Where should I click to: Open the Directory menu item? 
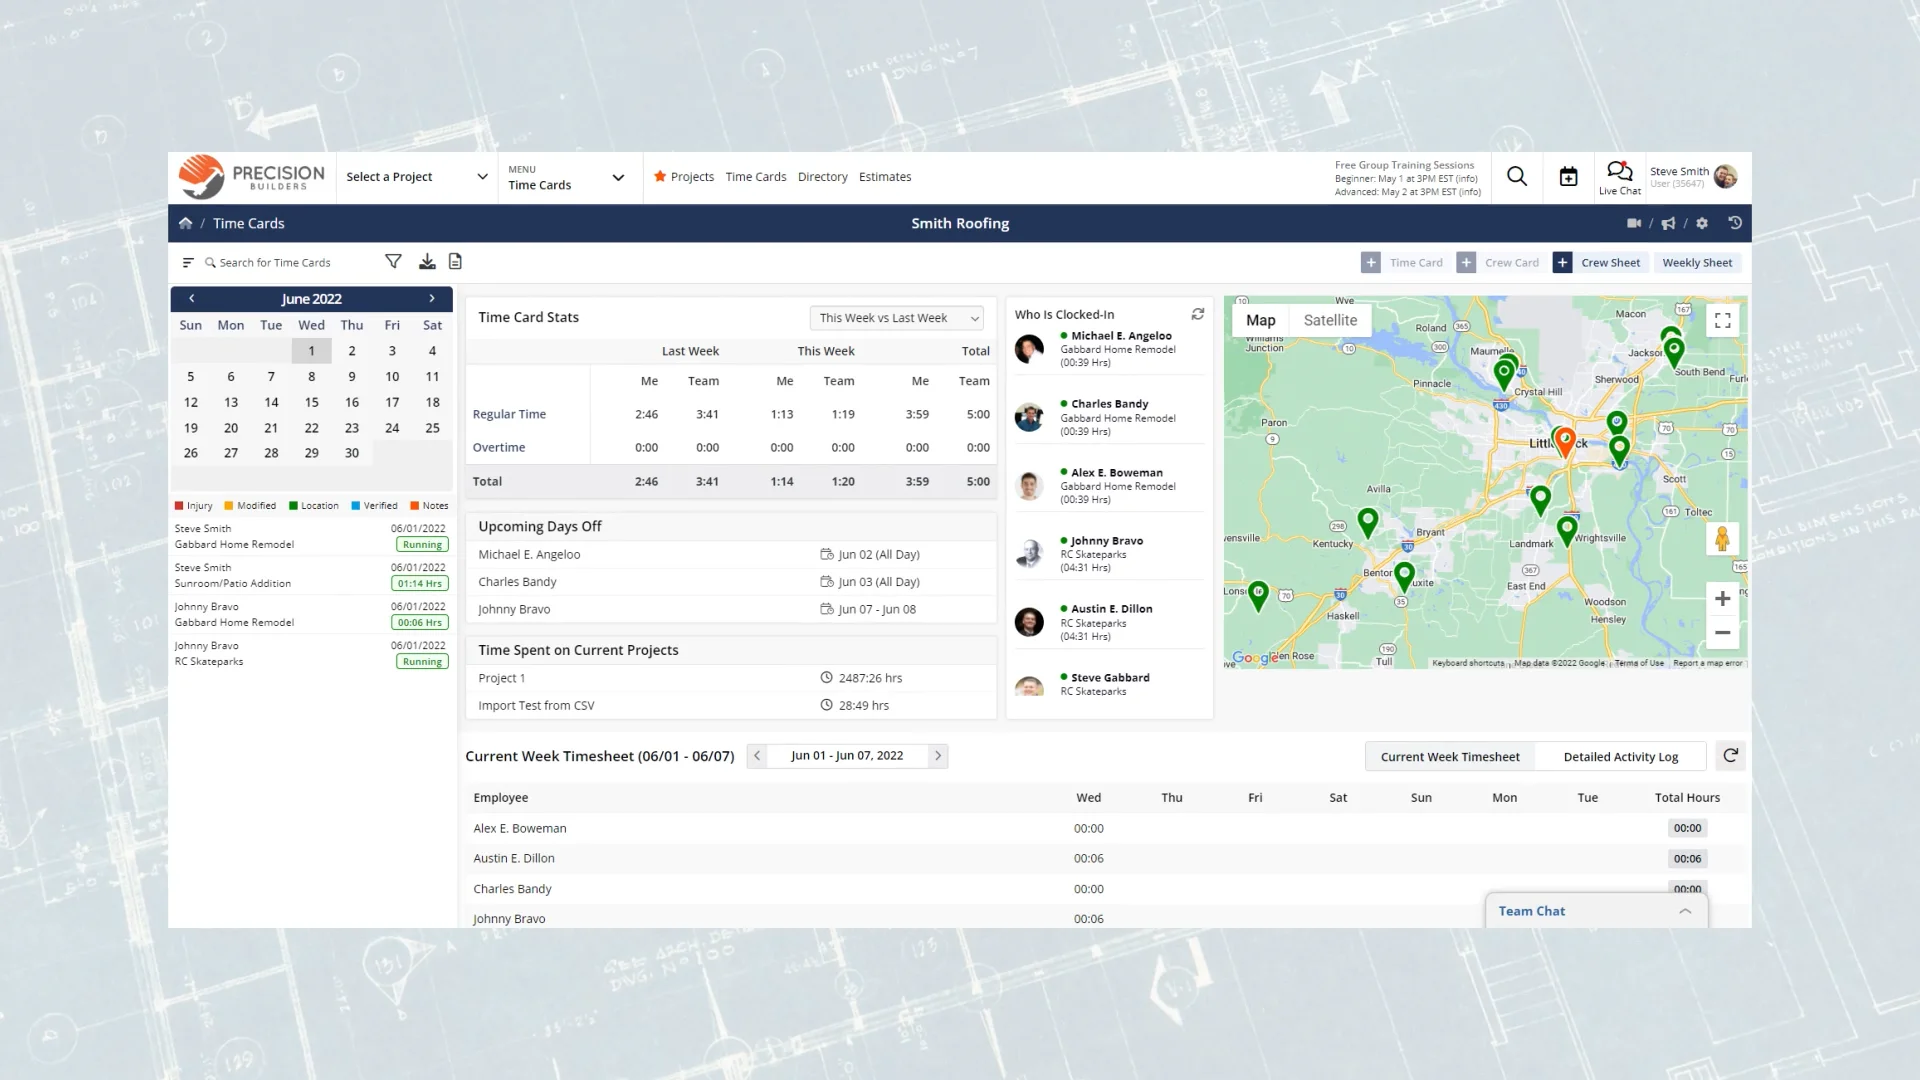822,177
